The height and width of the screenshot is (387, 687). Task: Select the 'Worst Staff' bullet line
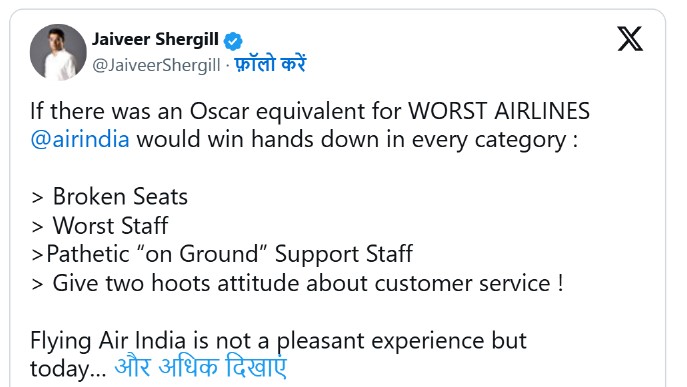click(100, 225)
